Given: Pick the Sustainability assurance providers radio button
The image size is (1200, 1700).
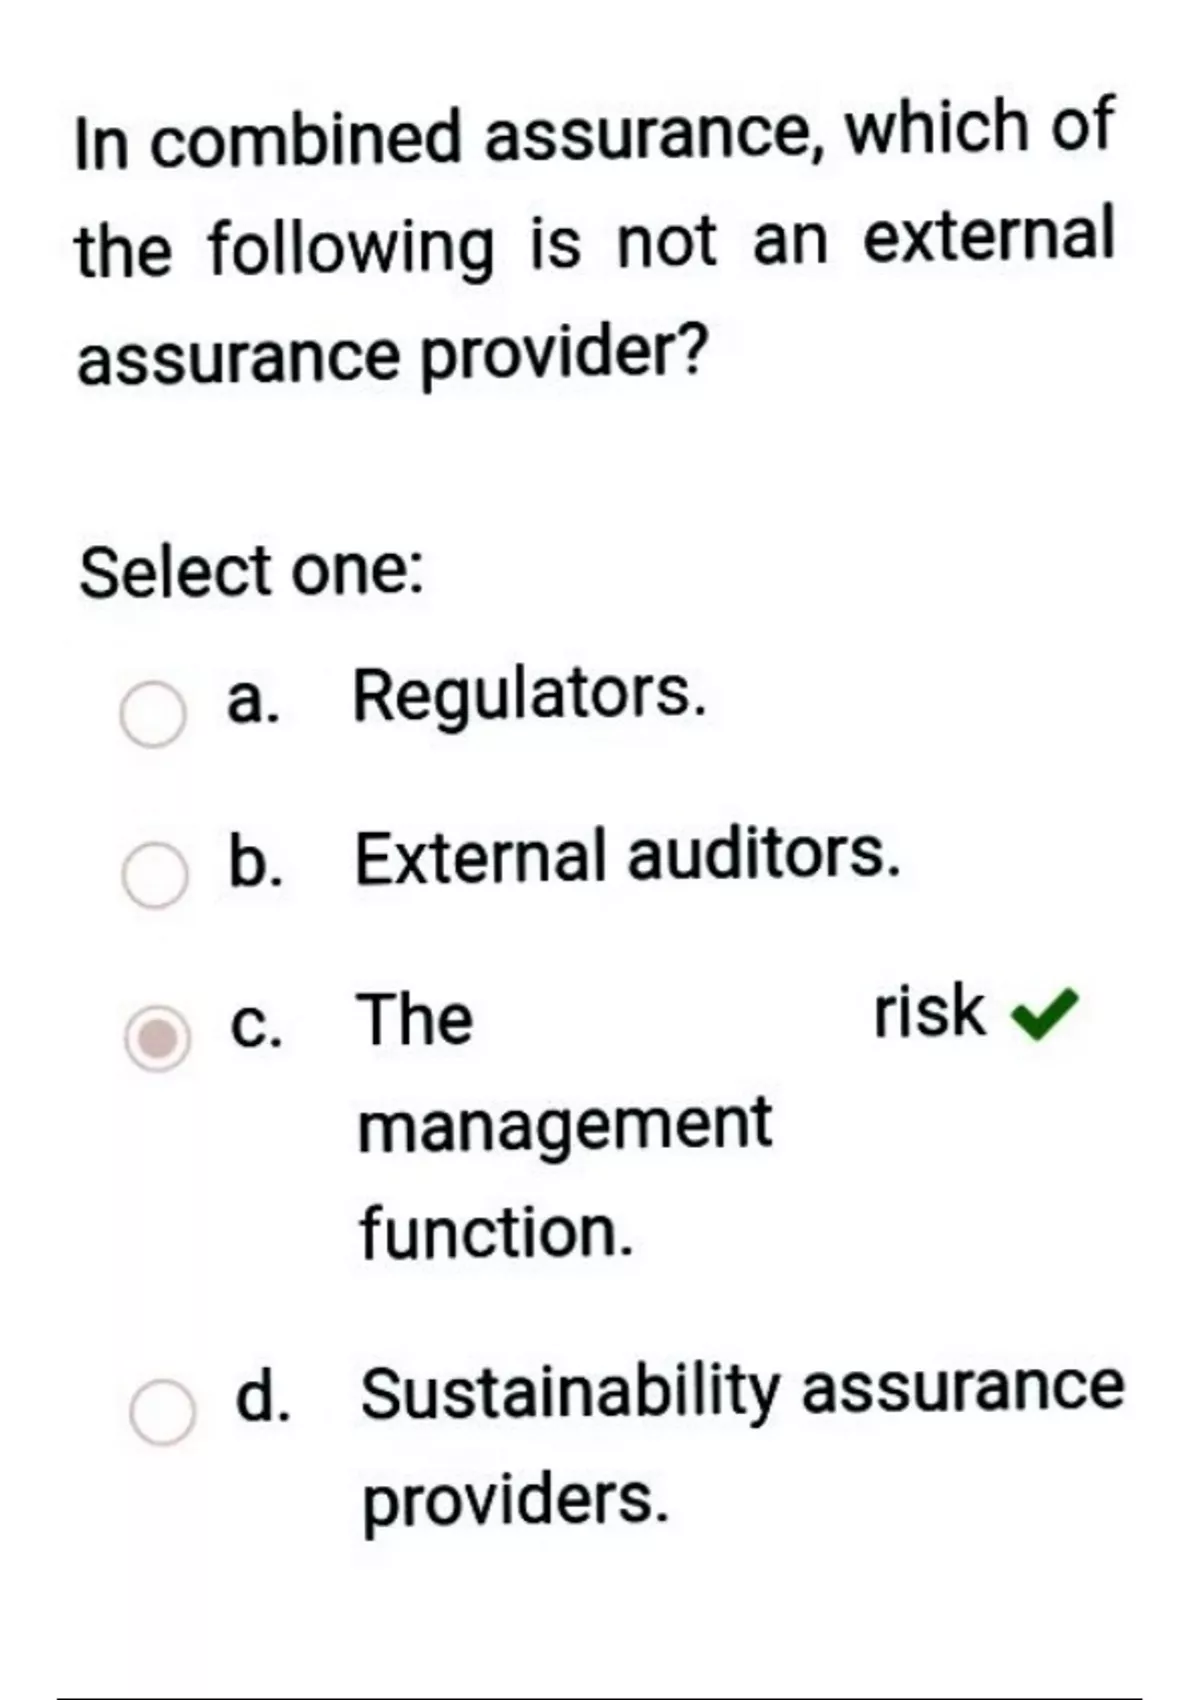Looking at the screenshot, I should coord(162,1412).
